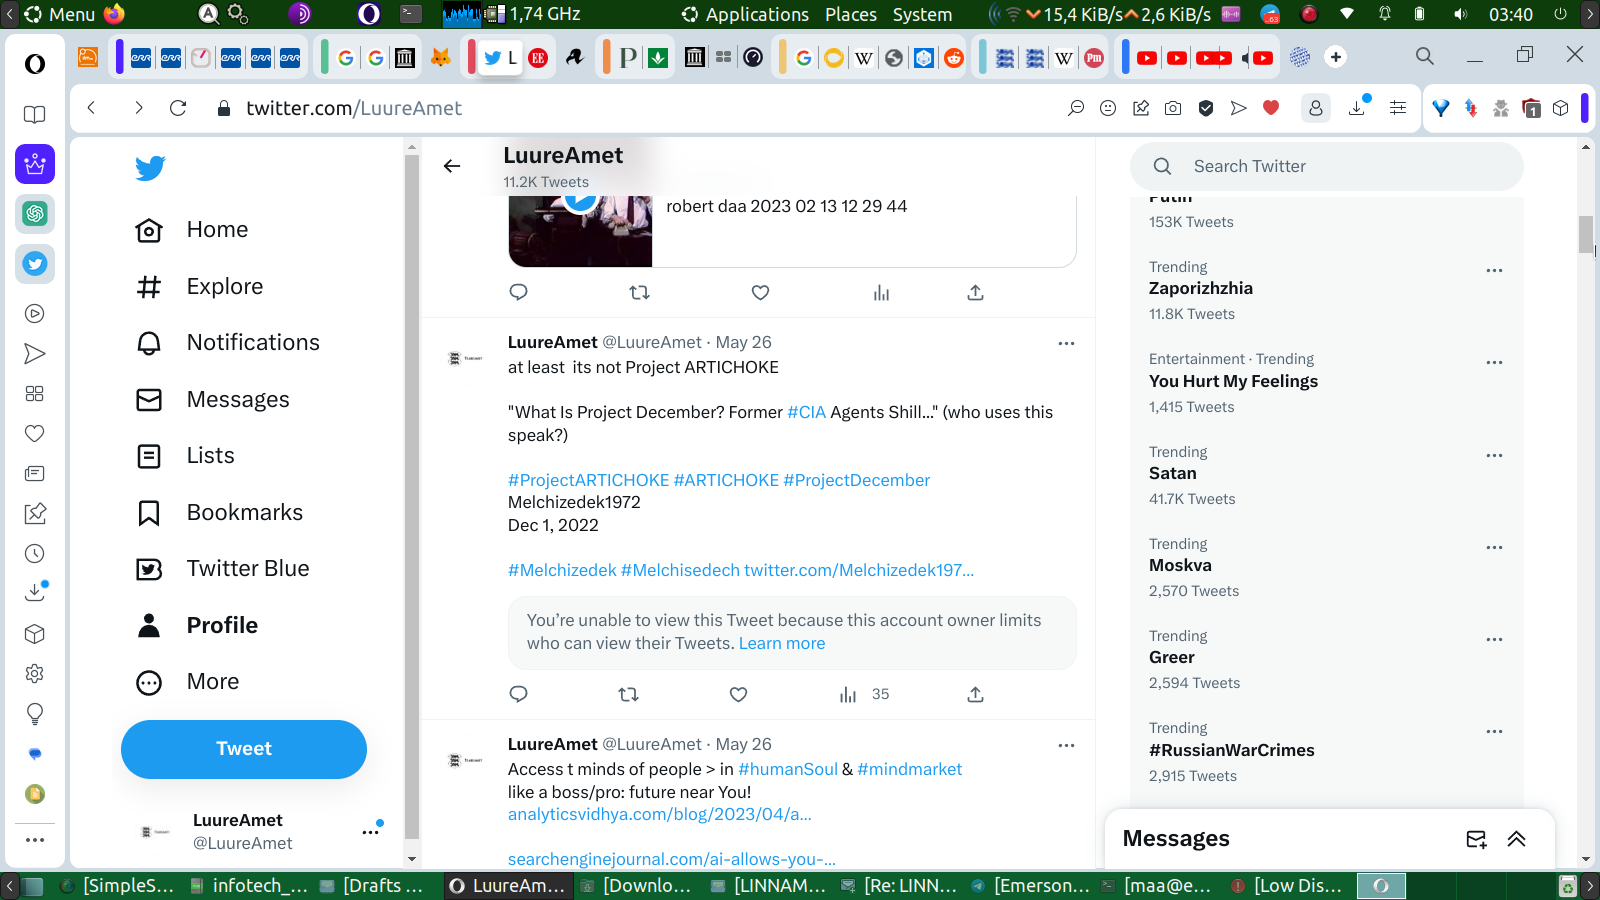Compose a new message in the Messages drawer
Screen dimensions: 1600x900
[x=1476, y=839]
